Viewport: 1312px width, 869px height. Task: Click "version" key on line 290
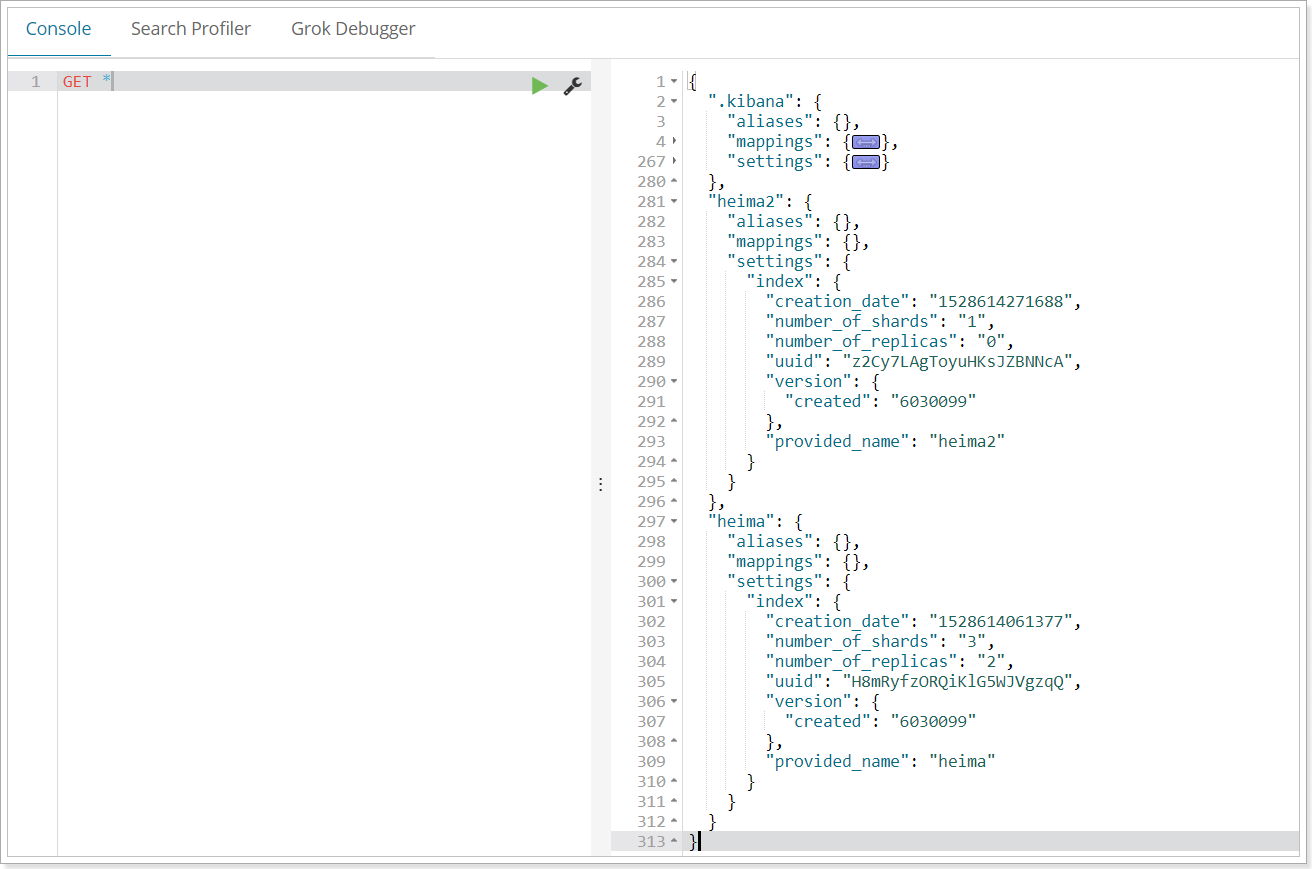coord(808,382)
